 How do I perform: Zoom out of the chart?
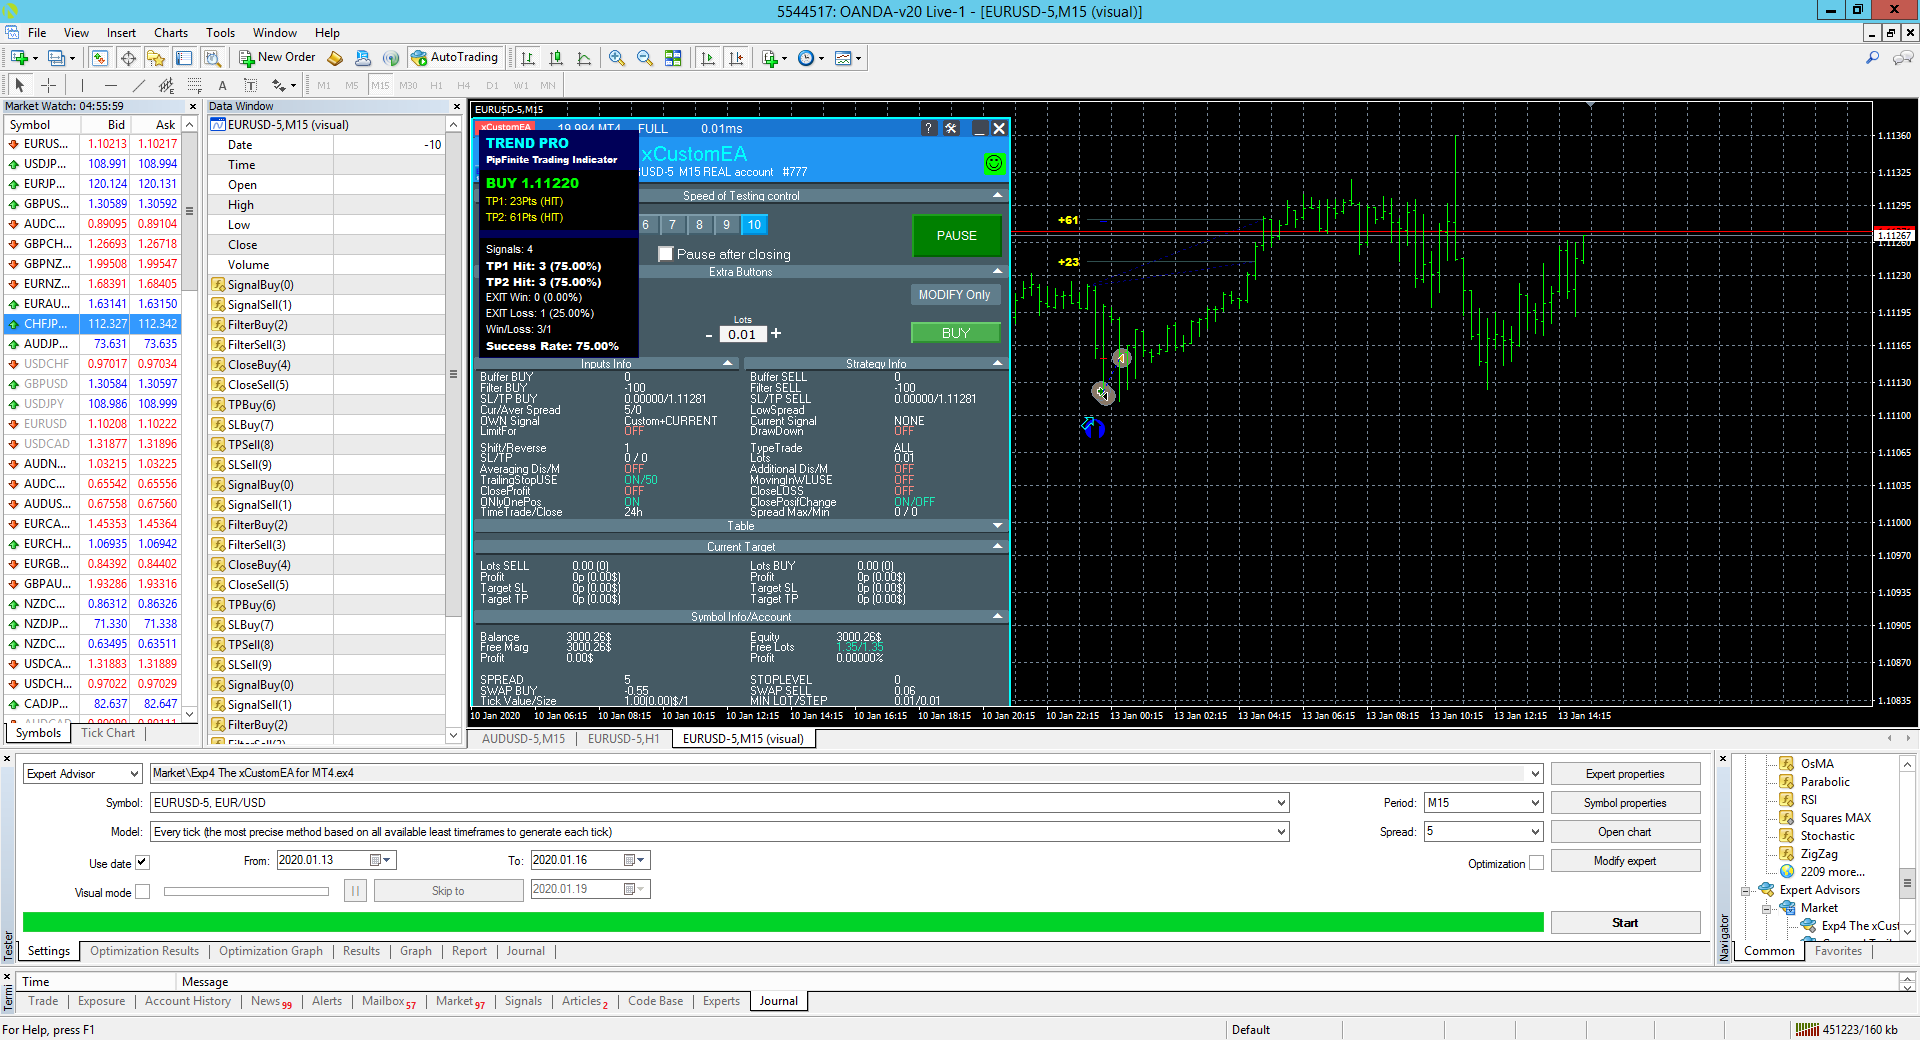(x=645, y=58)
